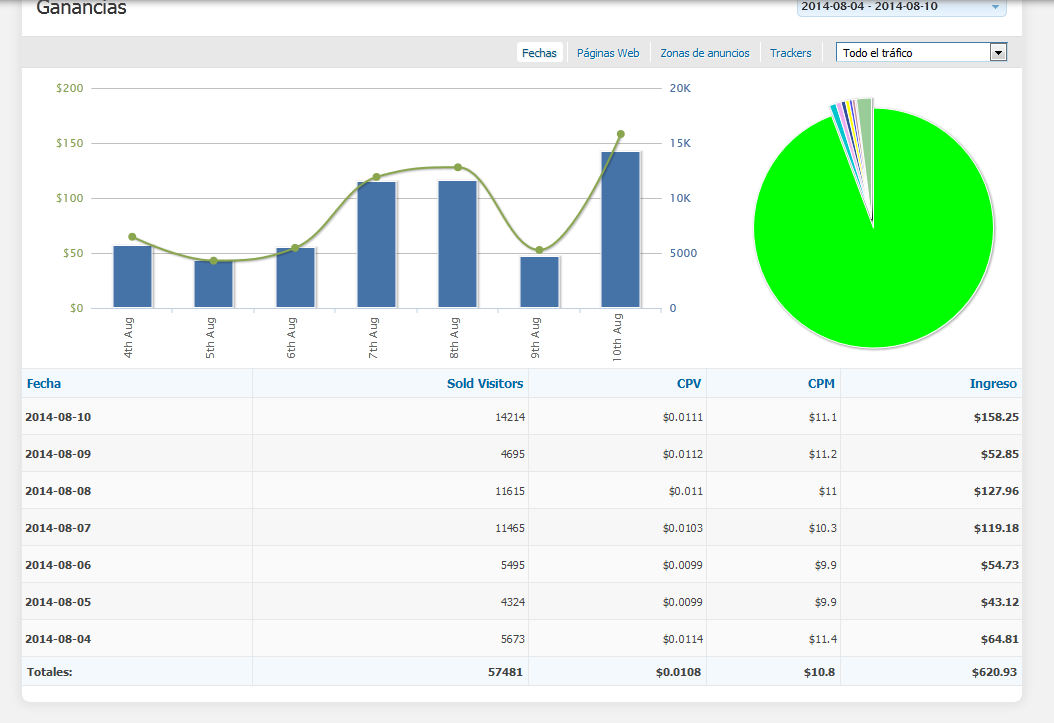Select the 2014-08-10 table row date
The height and width of the screenshot is (723, 1054).
[58, 417]
